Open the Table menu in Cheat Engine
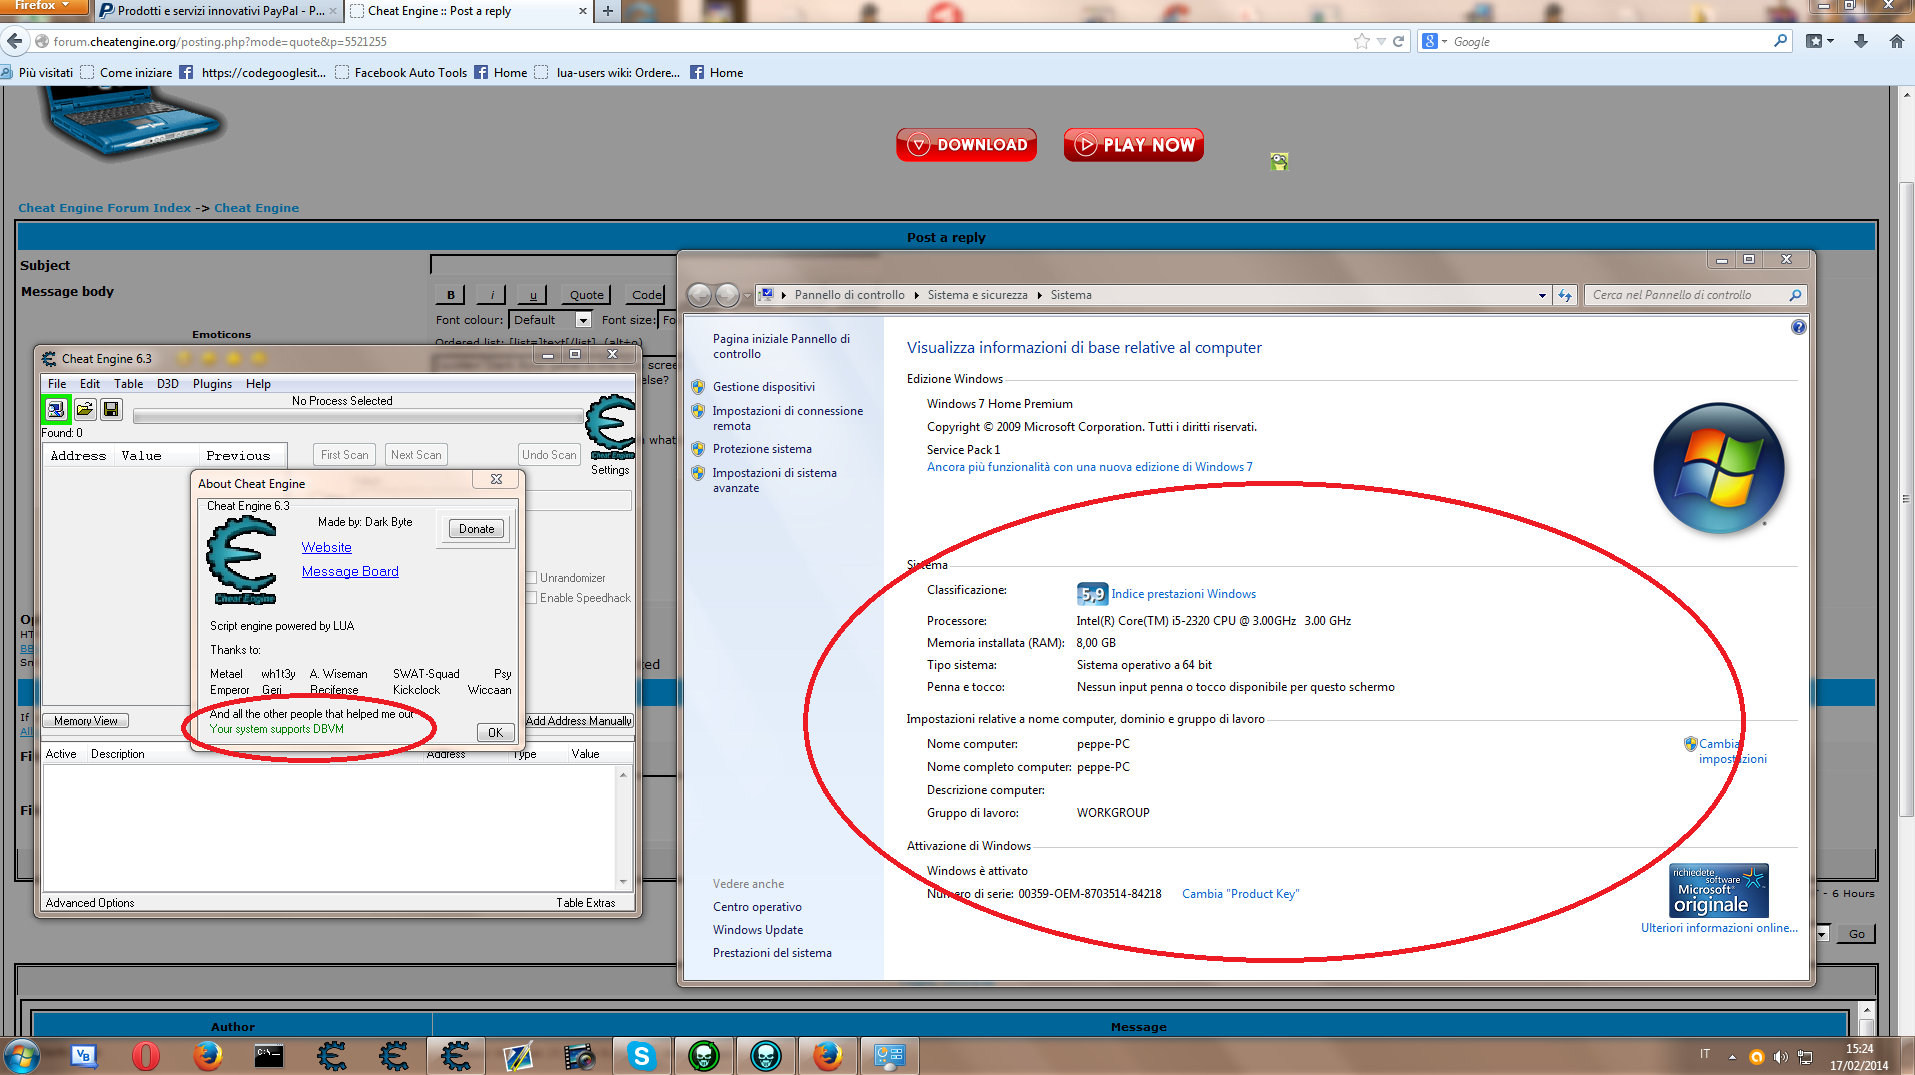 [x=128, y=384]
